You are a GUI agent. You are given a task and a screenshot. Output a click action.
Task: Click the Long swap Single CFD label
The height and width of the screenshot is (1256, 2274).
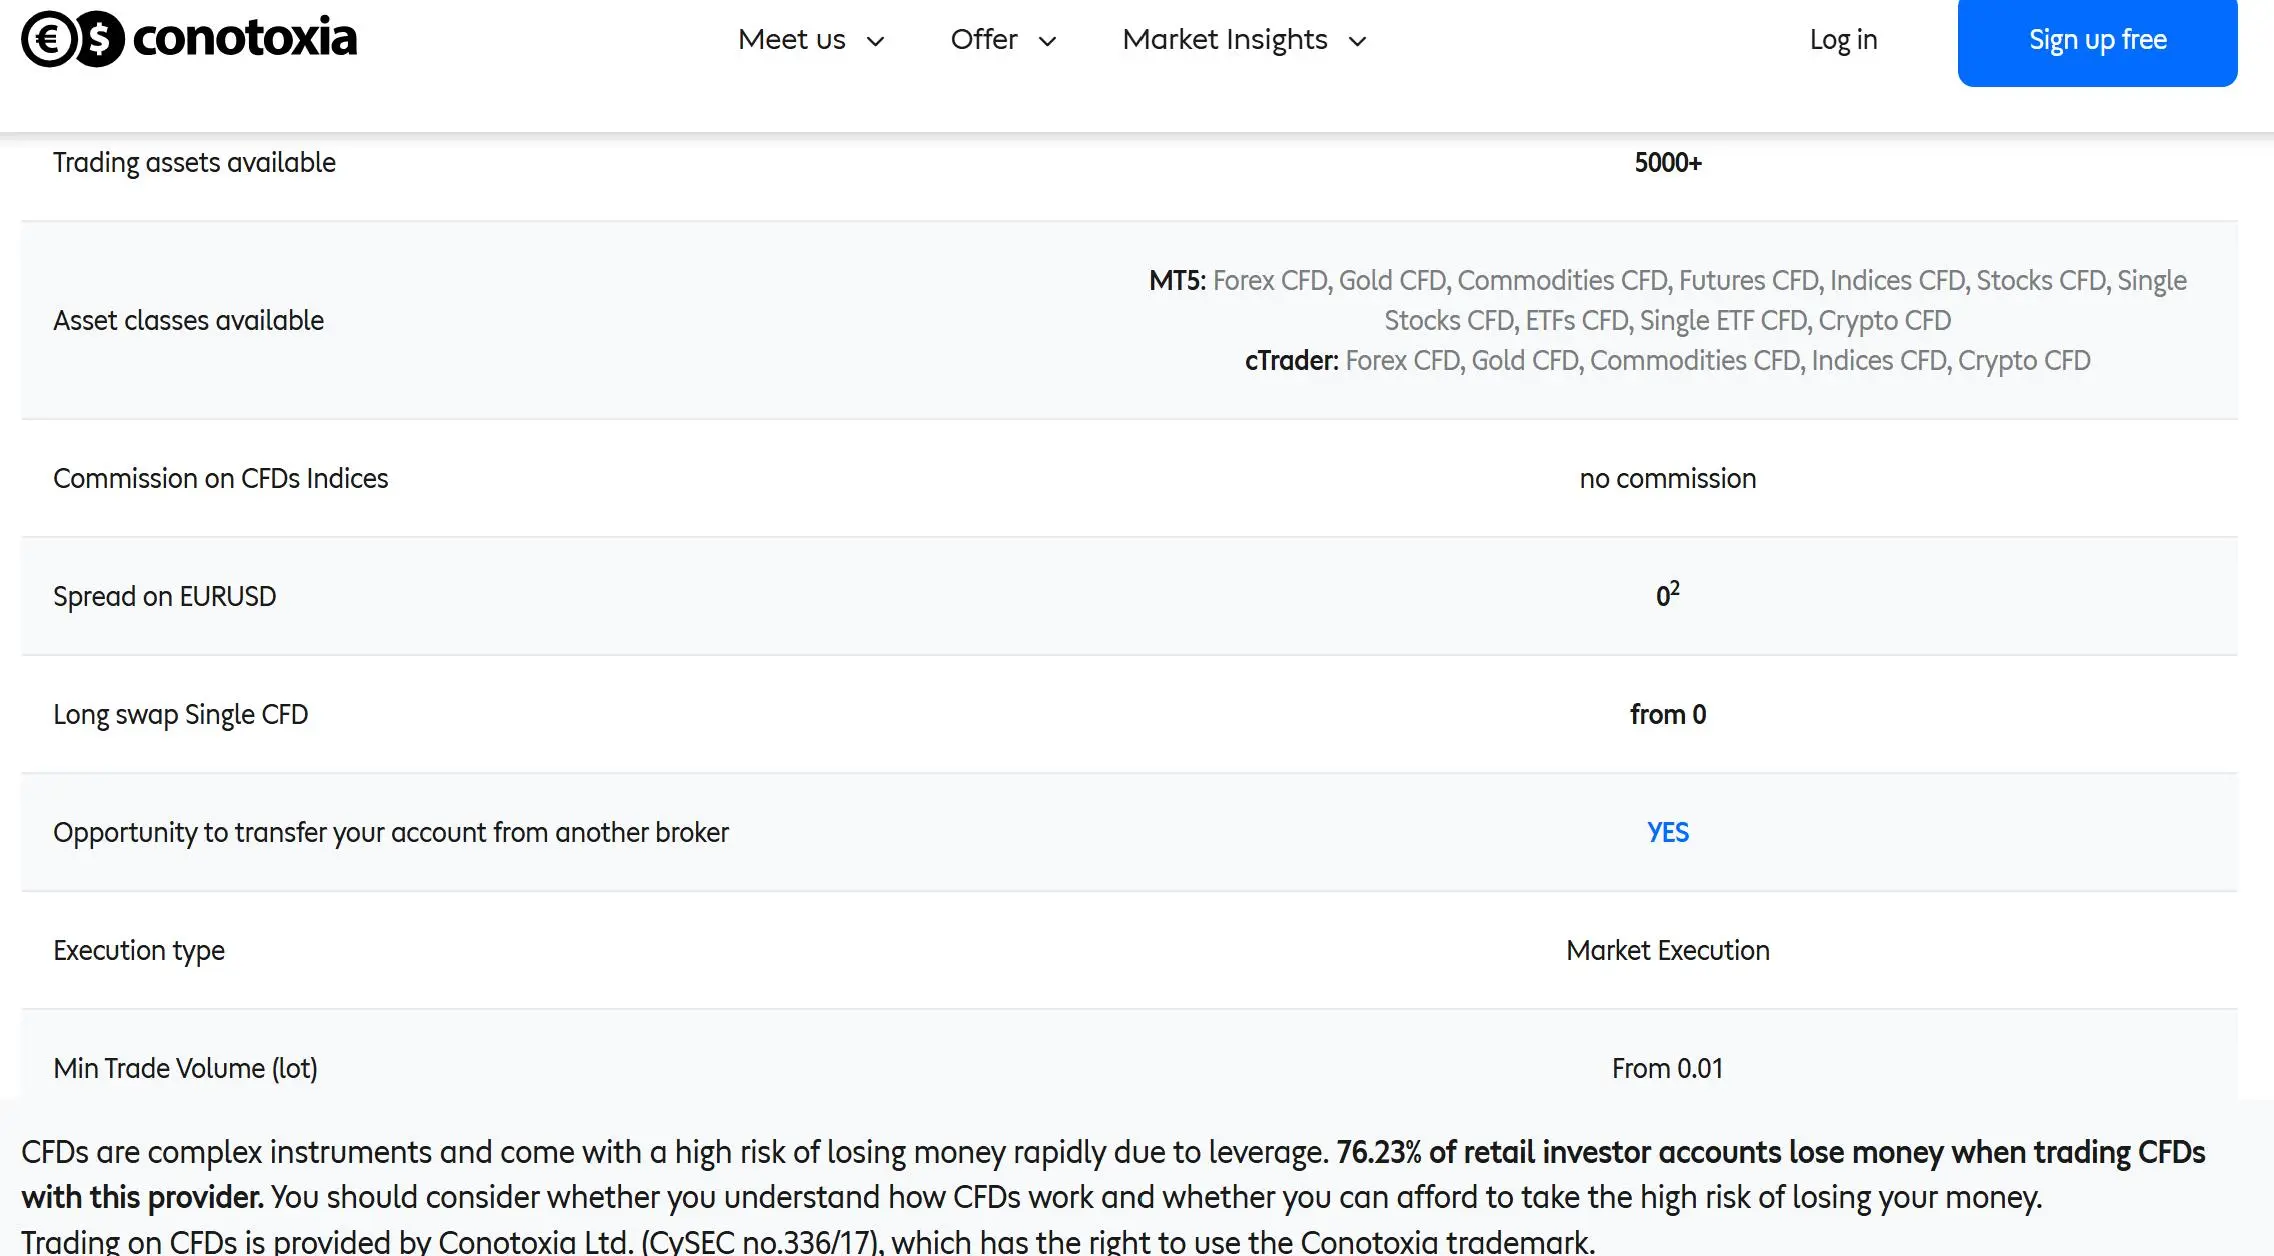(x=180, y=714)
